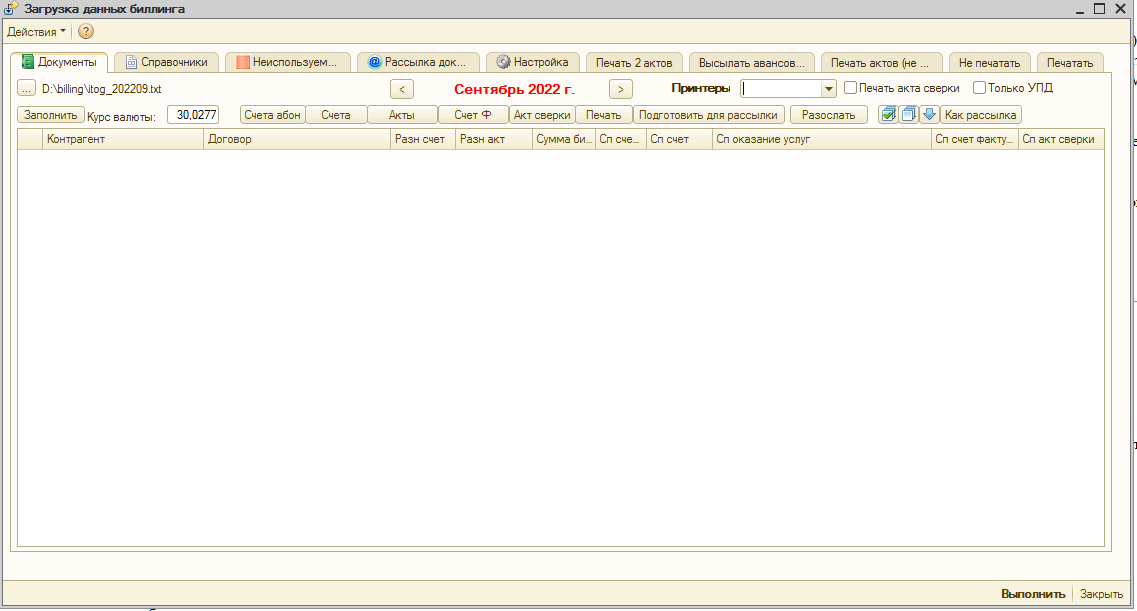
Task: Switch to the Справочники tab
Action: coord(166,62)
